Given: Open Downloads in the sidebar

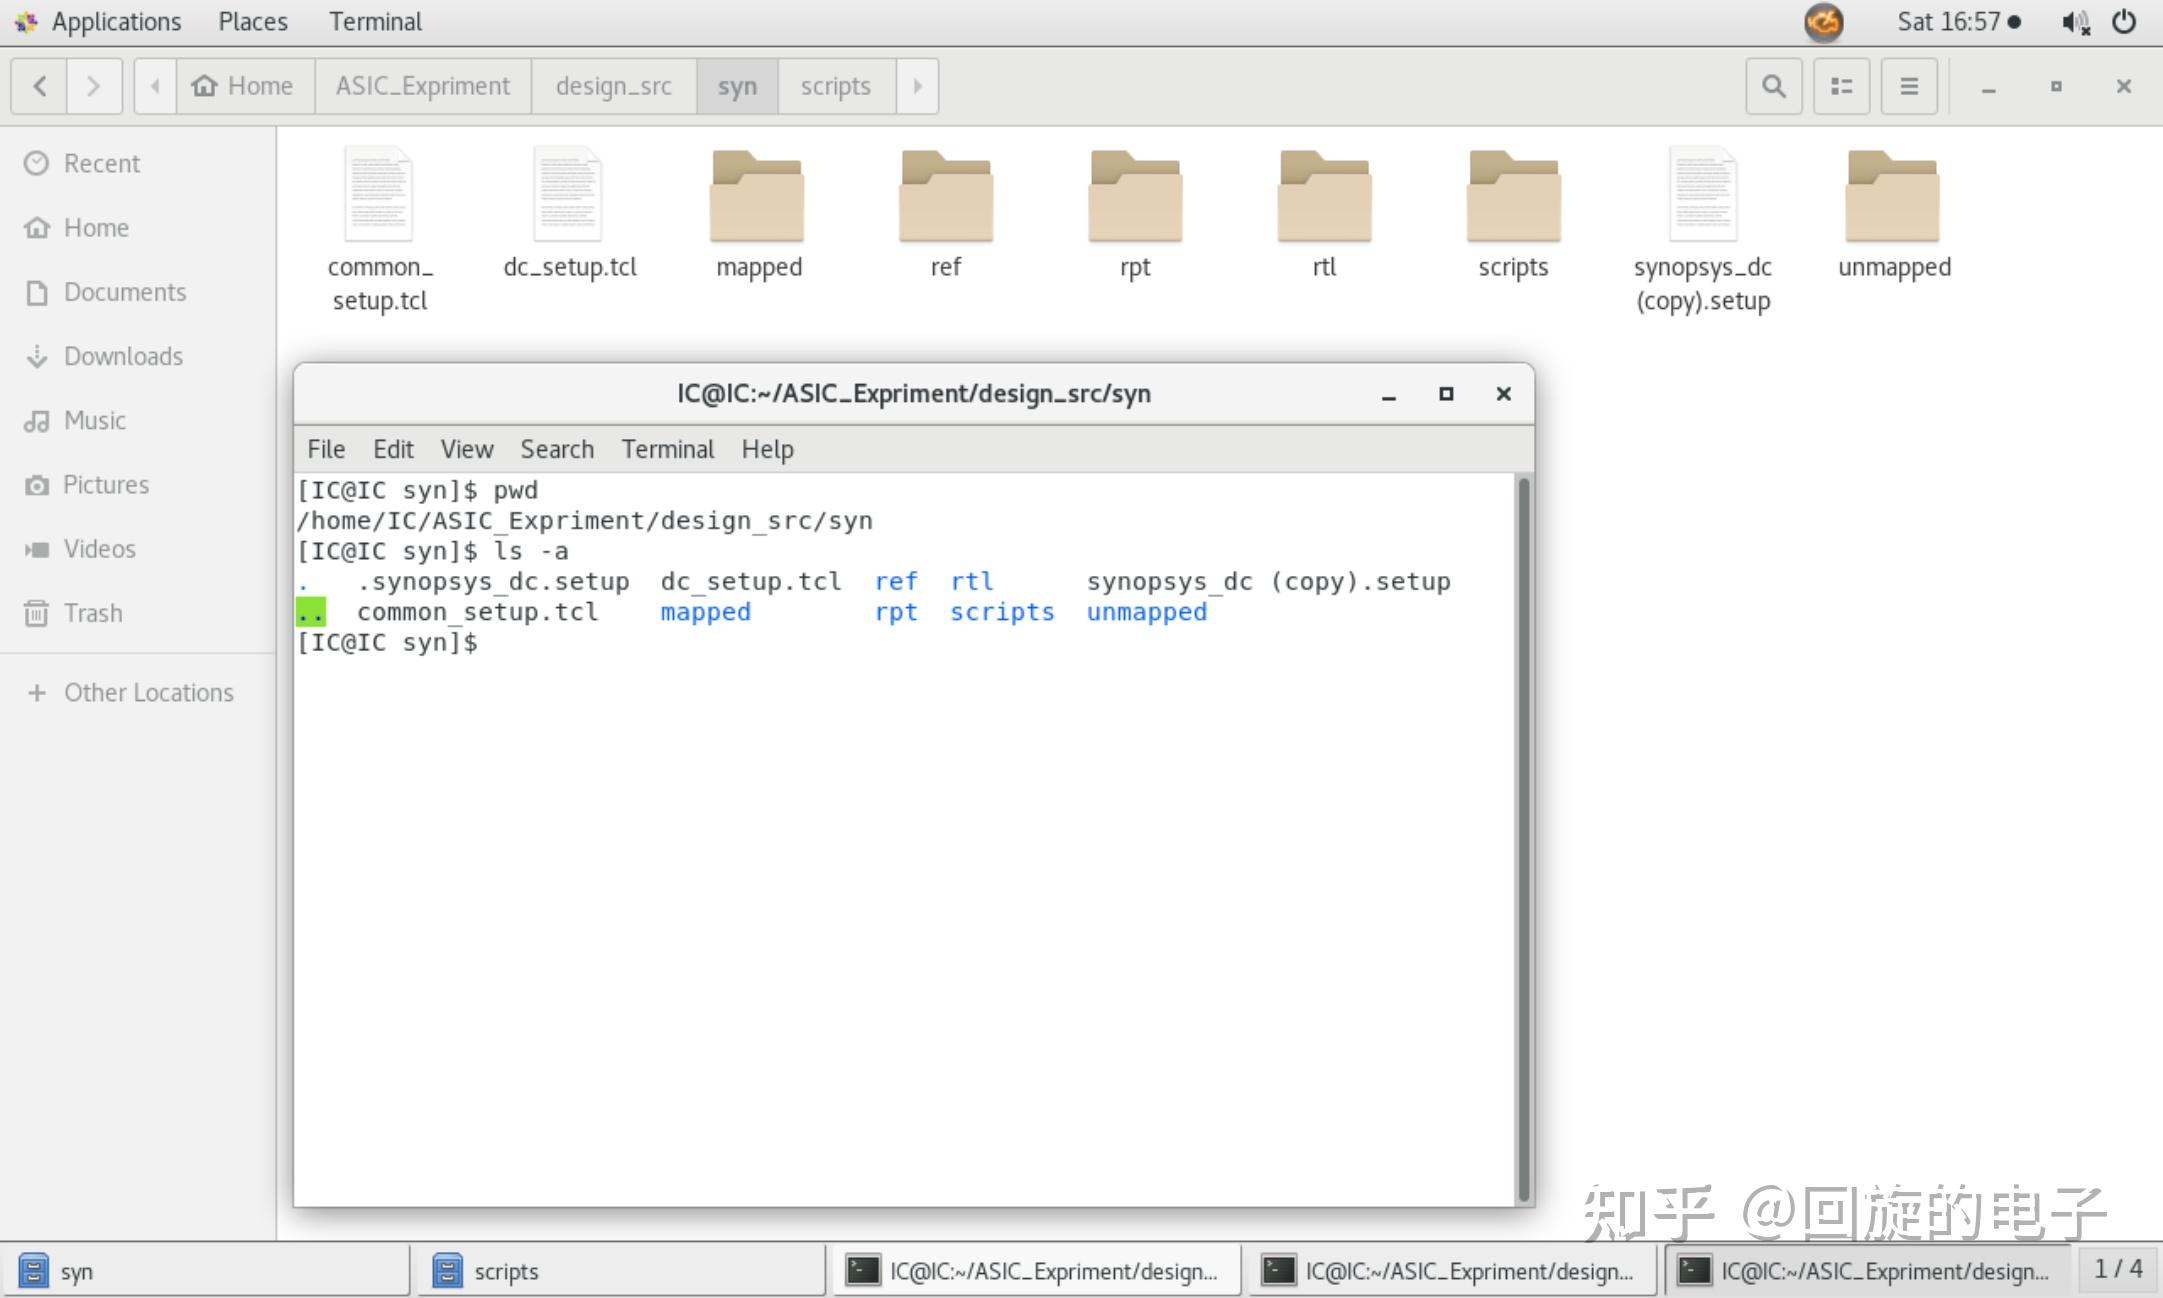Looking at the screenshot, I should point(122,356).
